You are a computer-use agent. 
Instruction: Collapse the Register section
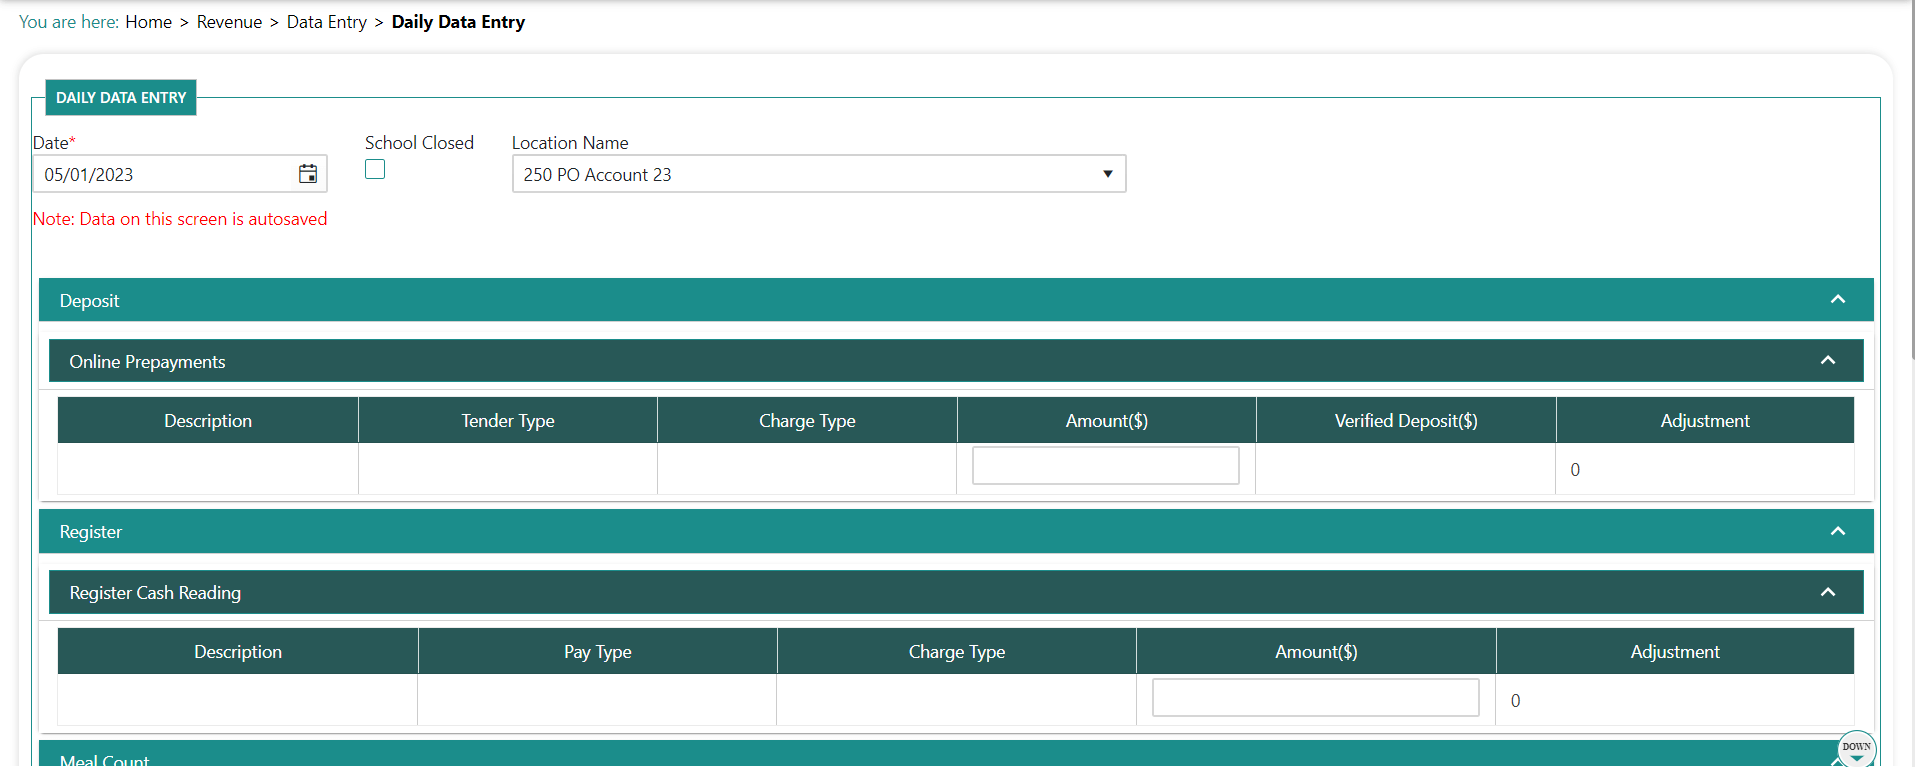(1837, 531)
